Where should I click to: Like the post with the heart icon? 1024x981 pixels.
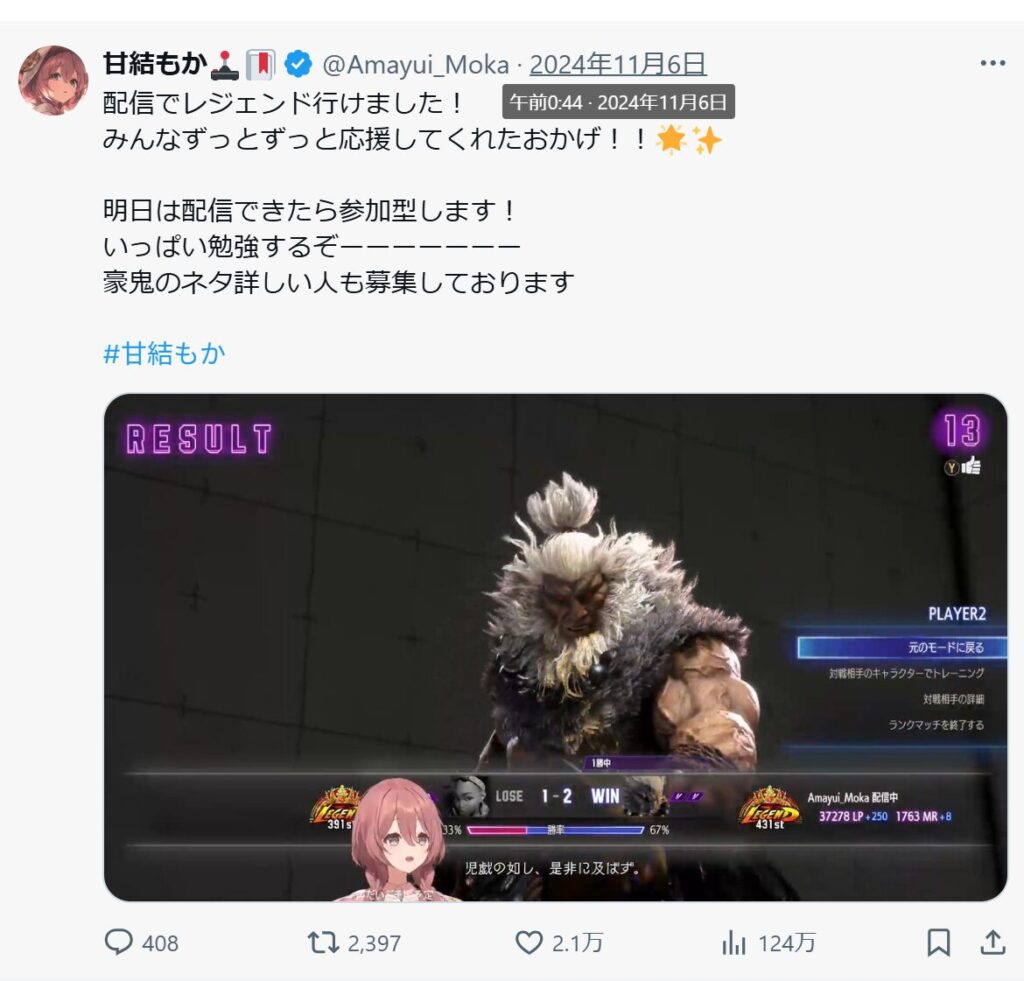coord(528,942)
